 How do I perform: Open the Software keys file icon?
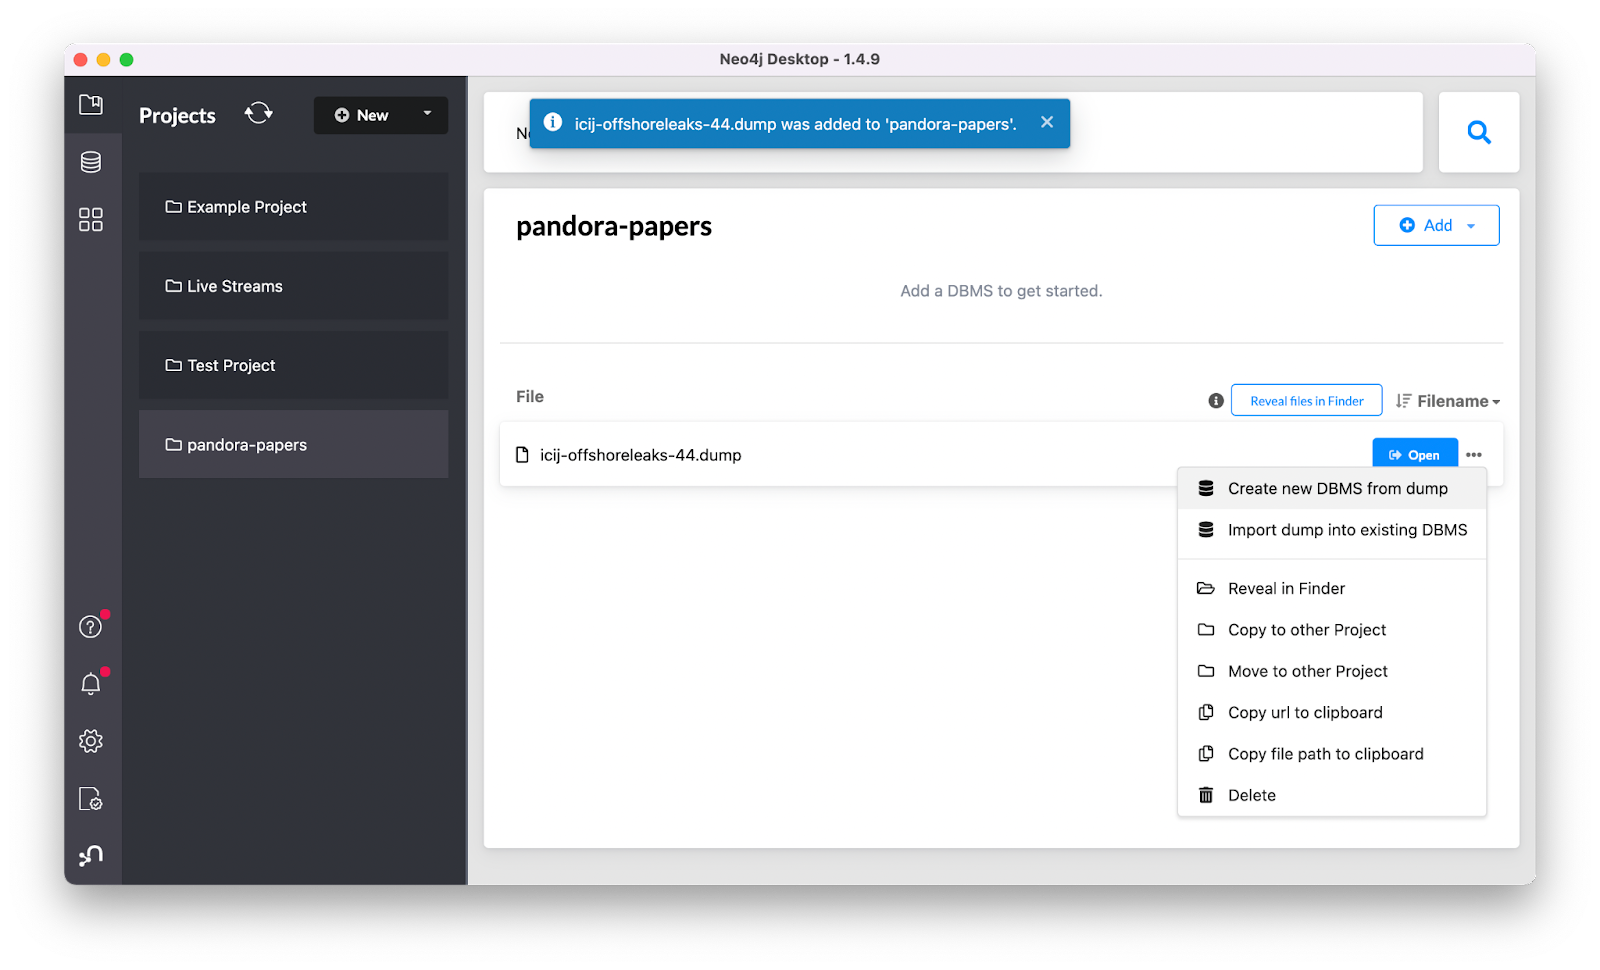click(91, 799)
